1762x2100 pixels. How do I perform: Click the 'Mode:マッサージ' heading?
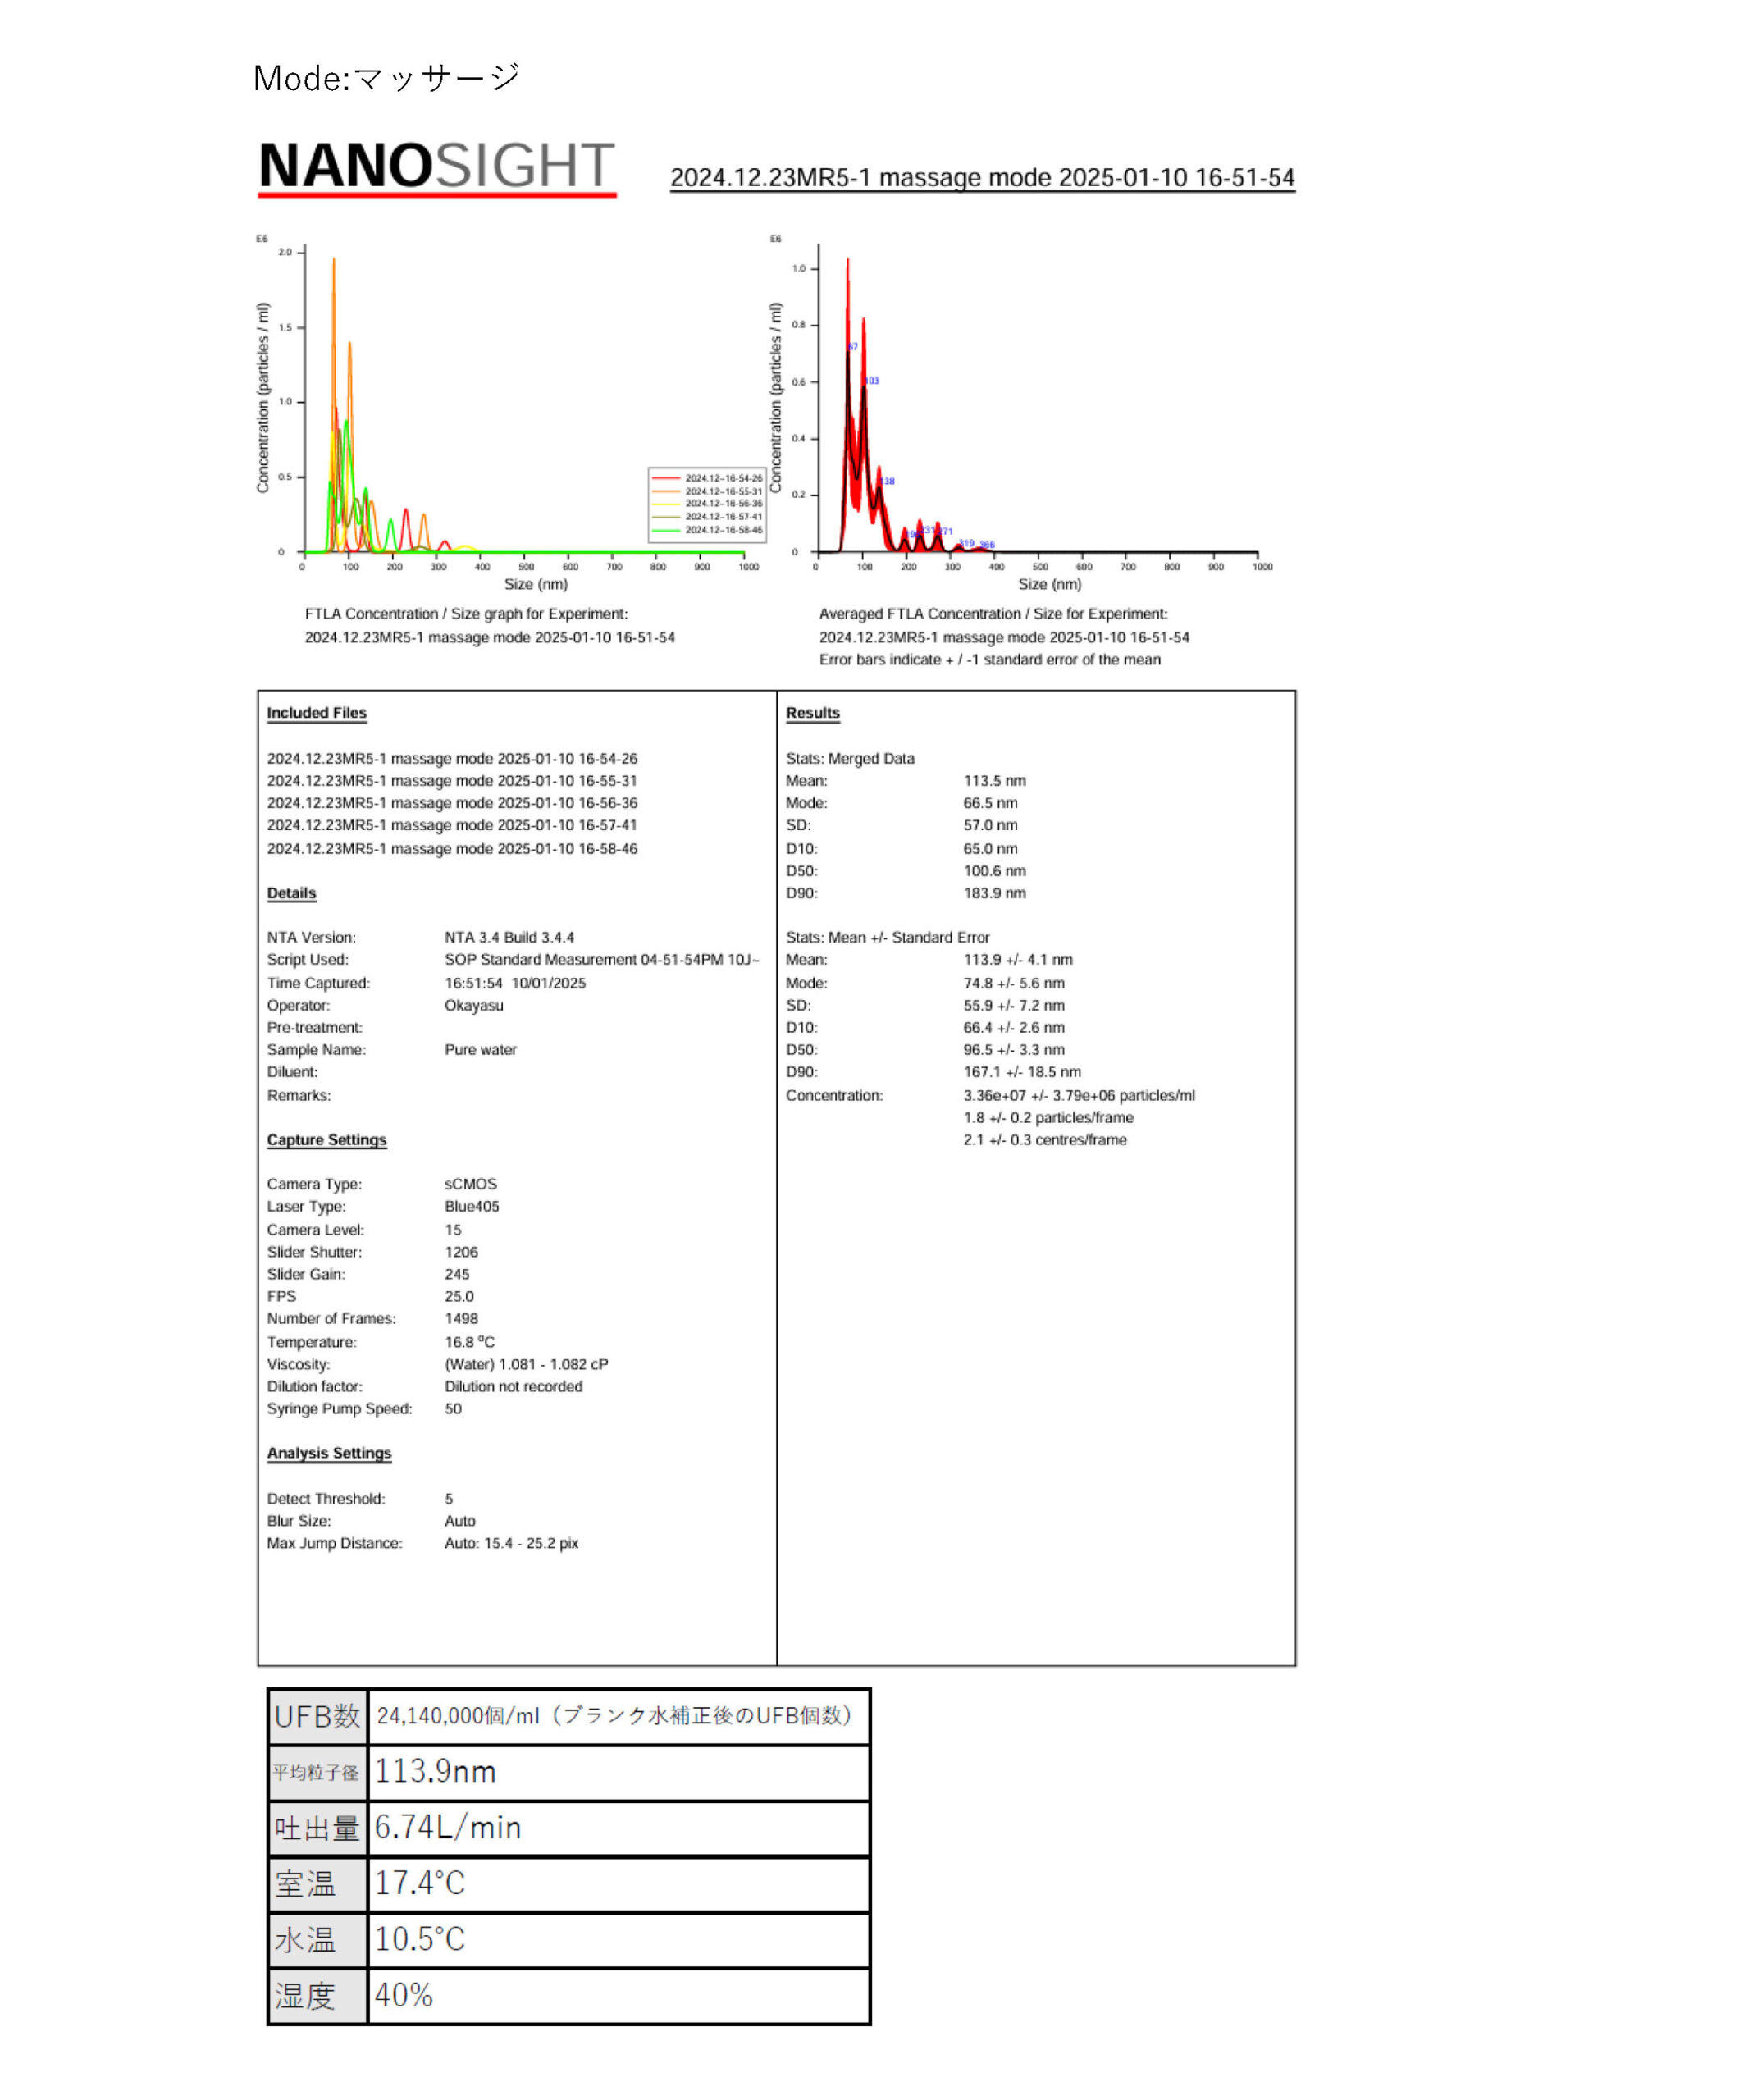(386, 78)
